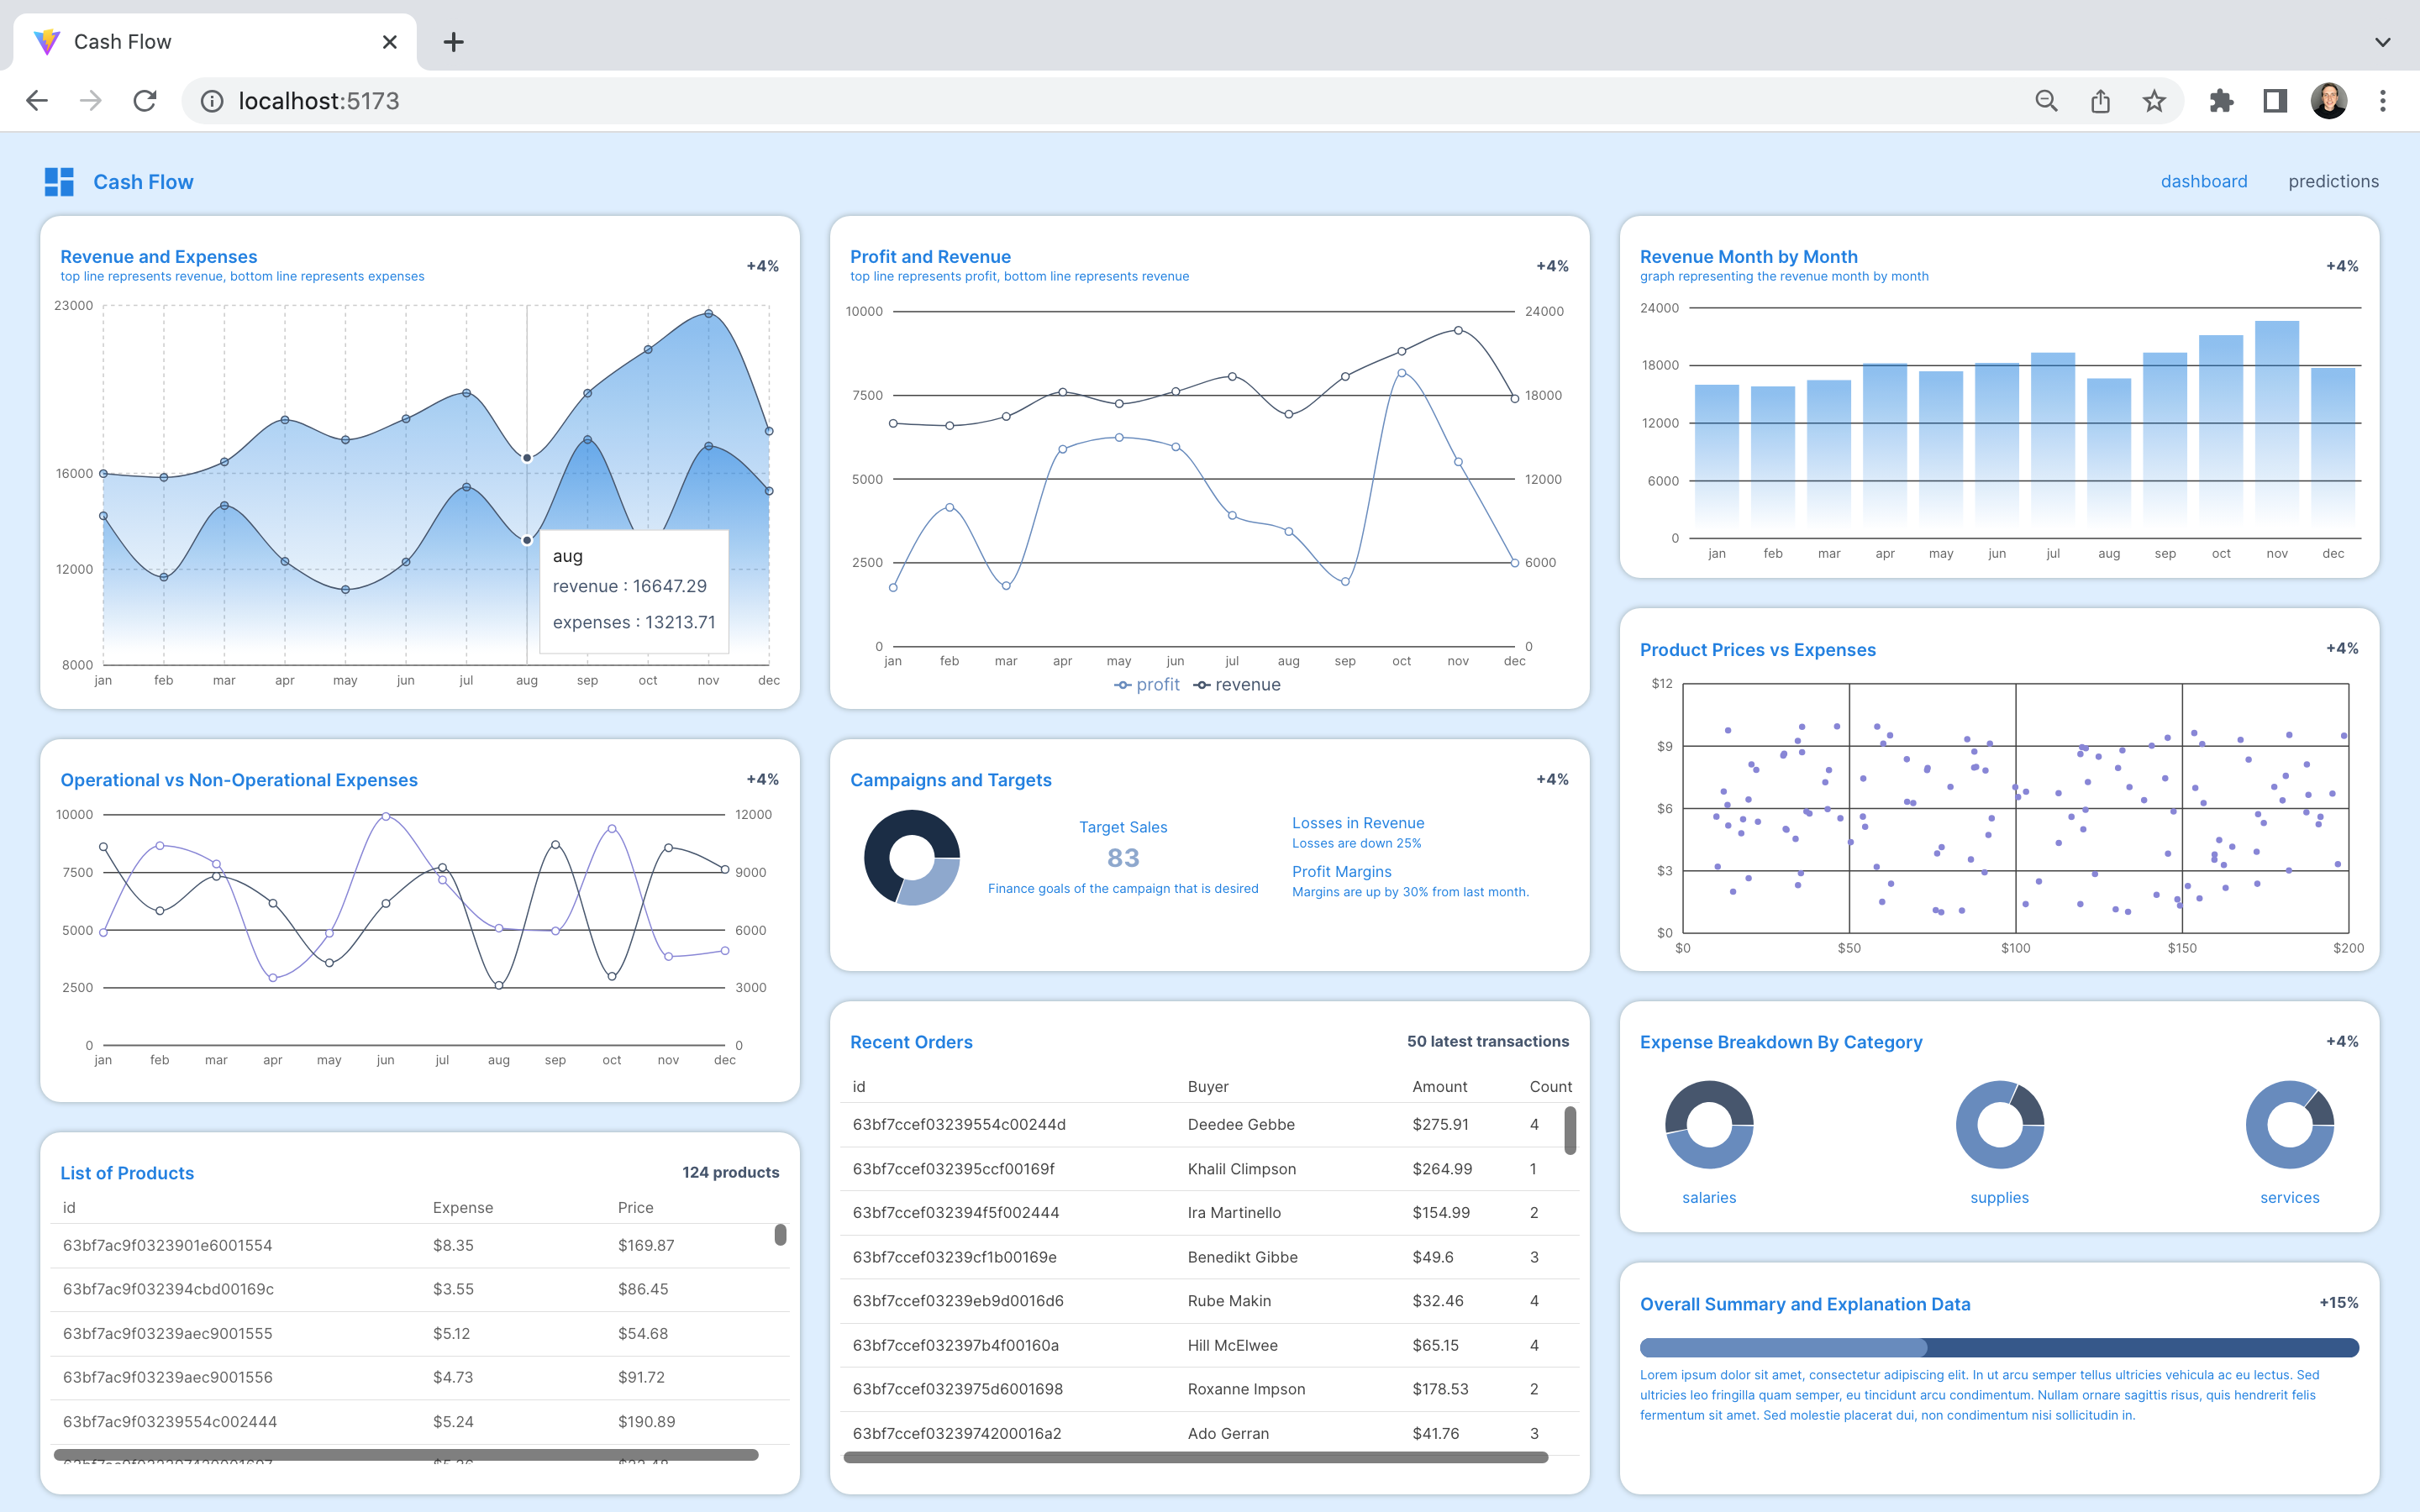
Task: Click product id 63bf7ac9f0323901e6001554
Action: click(167, 1245)
